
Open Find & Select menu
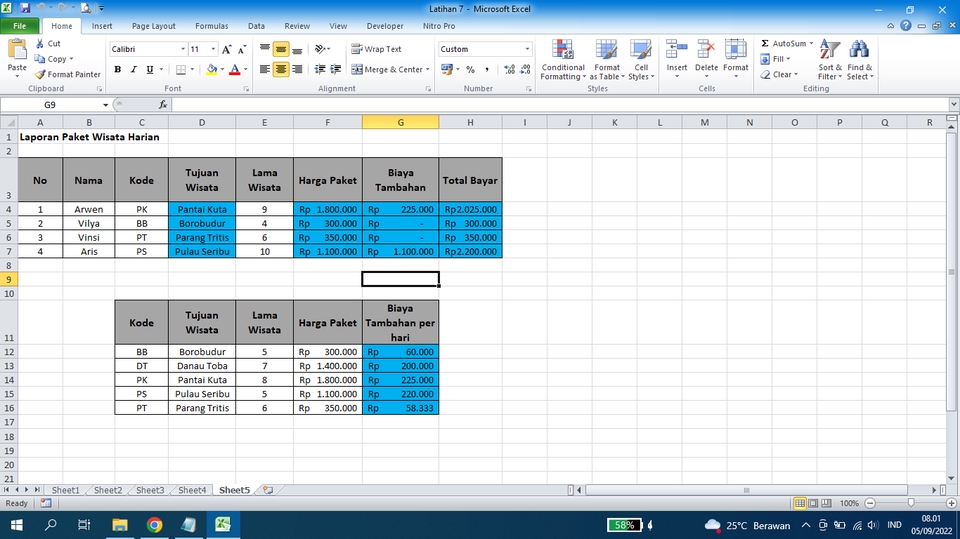860,59
